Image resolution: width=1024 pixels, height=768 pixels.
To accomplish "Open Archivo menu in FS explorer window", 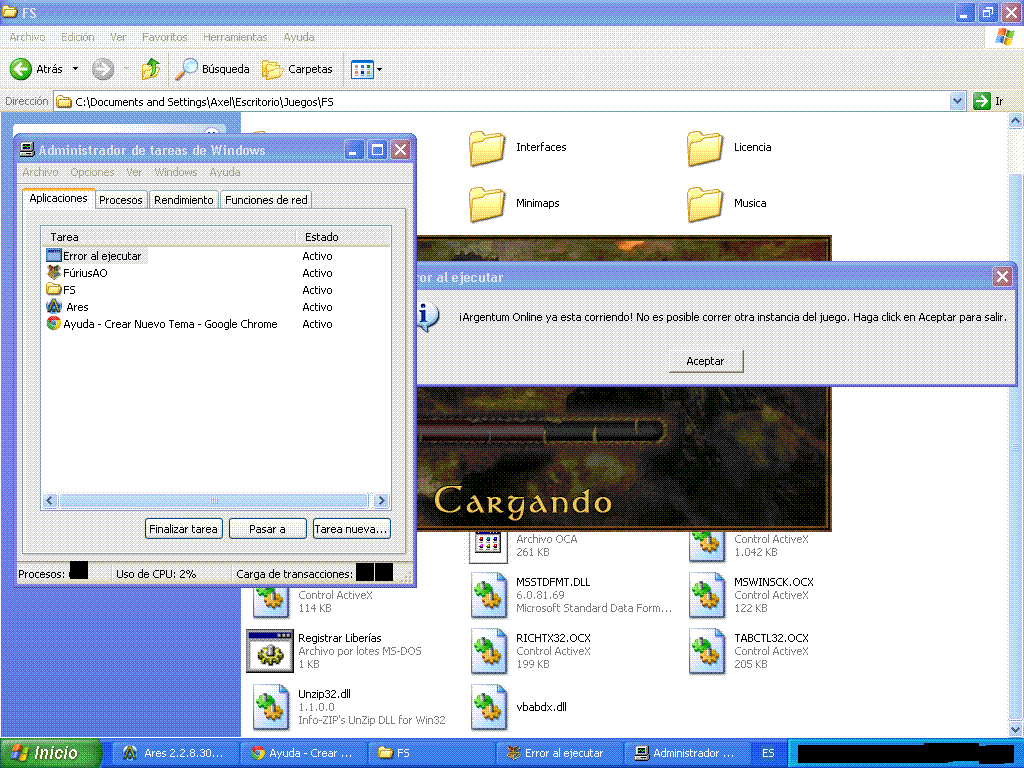I will [27, 37].
